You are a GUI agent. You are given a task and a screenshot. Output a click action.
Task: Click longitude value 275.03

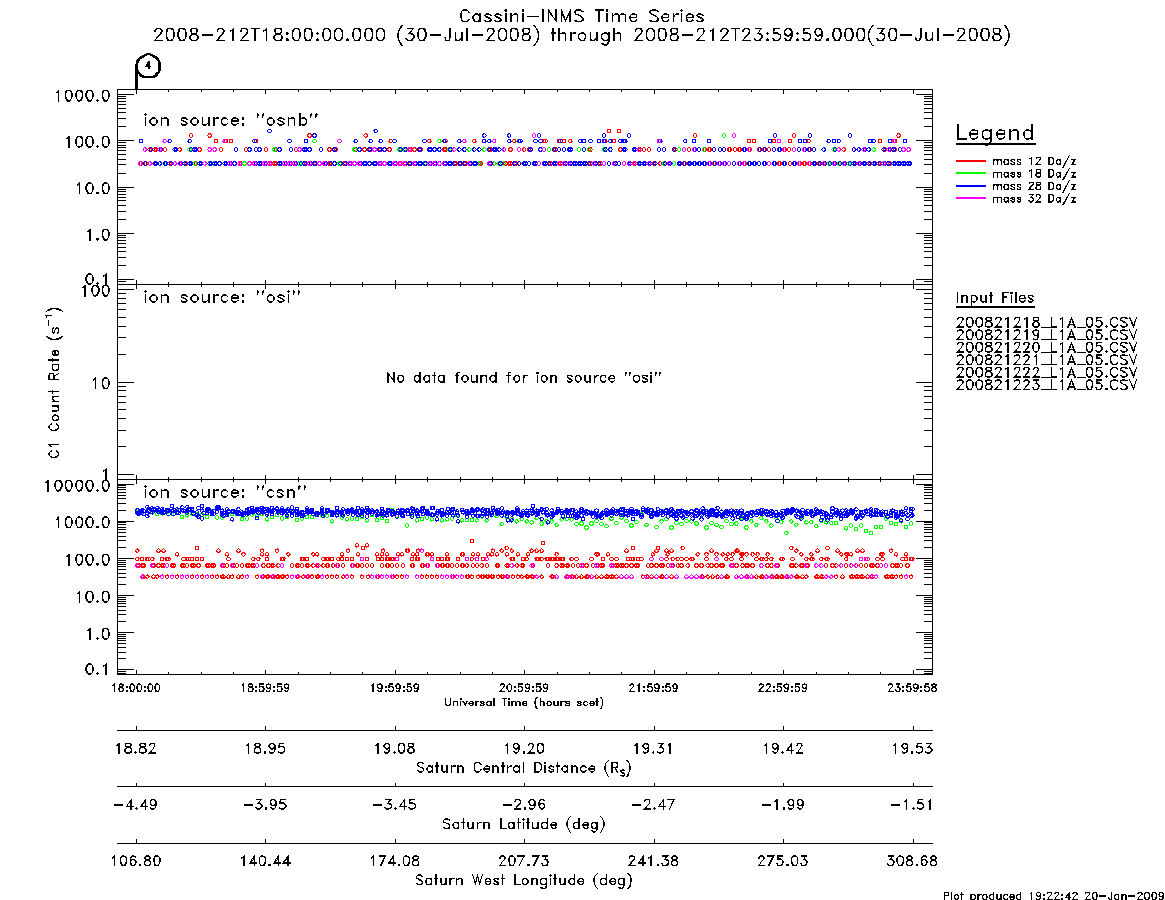(782, 861)
